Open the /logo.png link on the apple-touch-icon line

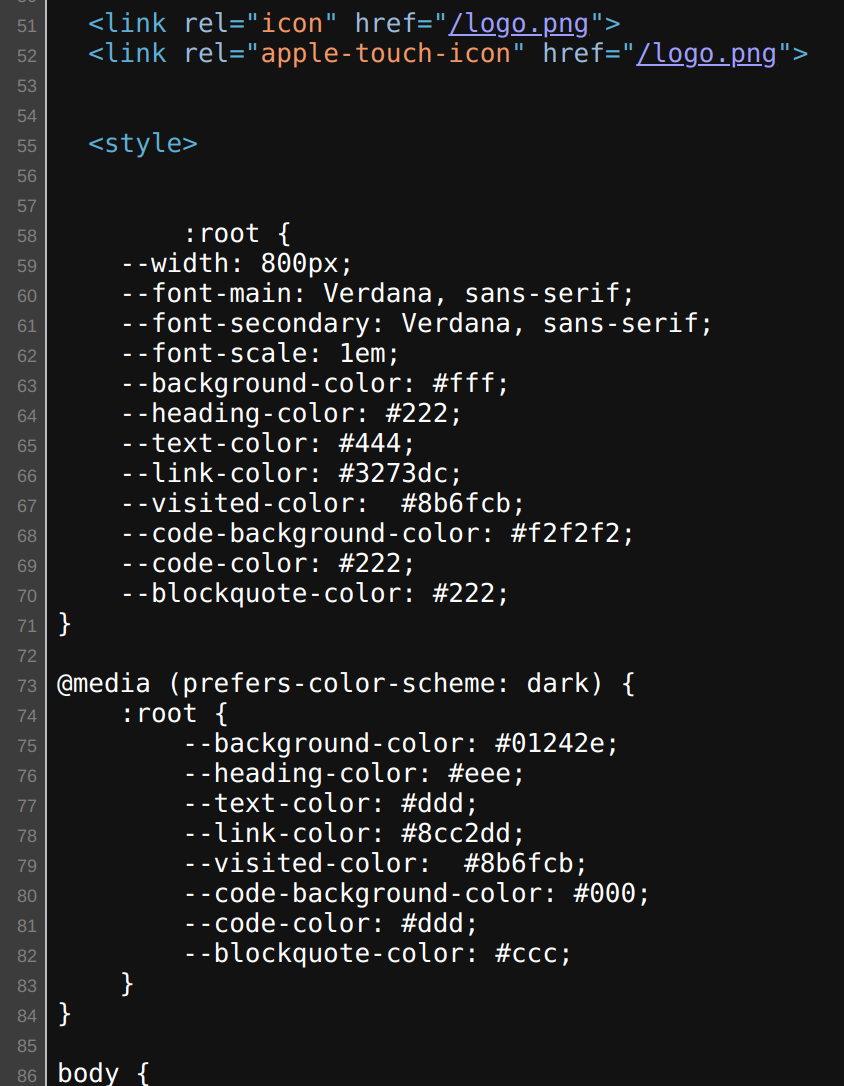[706, 52]
